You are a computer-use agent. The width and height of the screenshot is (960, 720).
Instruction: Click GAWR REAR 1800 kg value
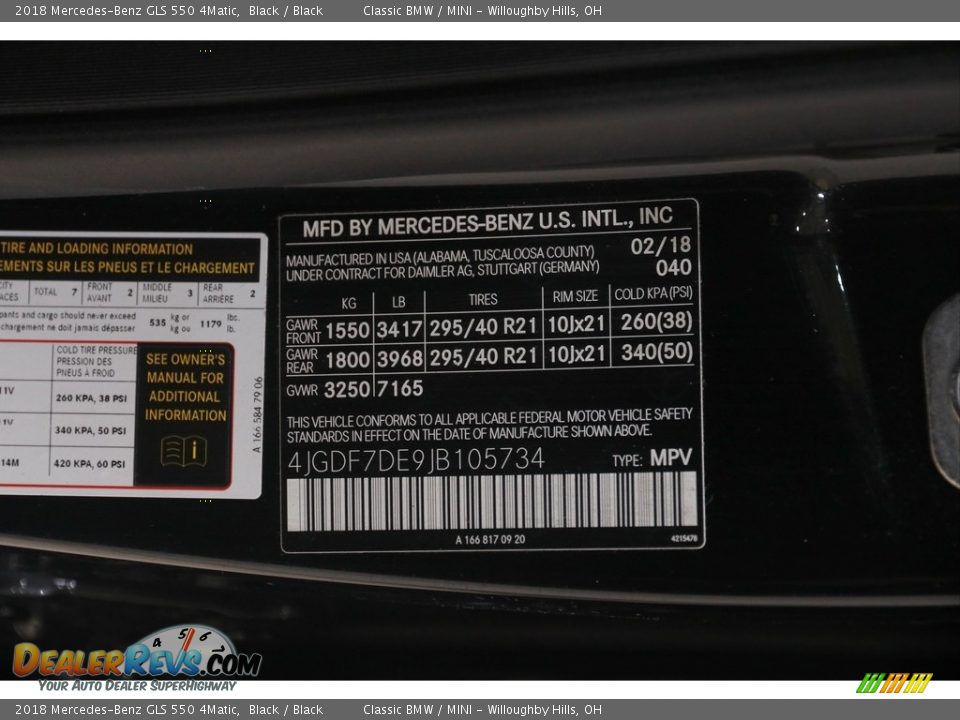click(347, 359)
